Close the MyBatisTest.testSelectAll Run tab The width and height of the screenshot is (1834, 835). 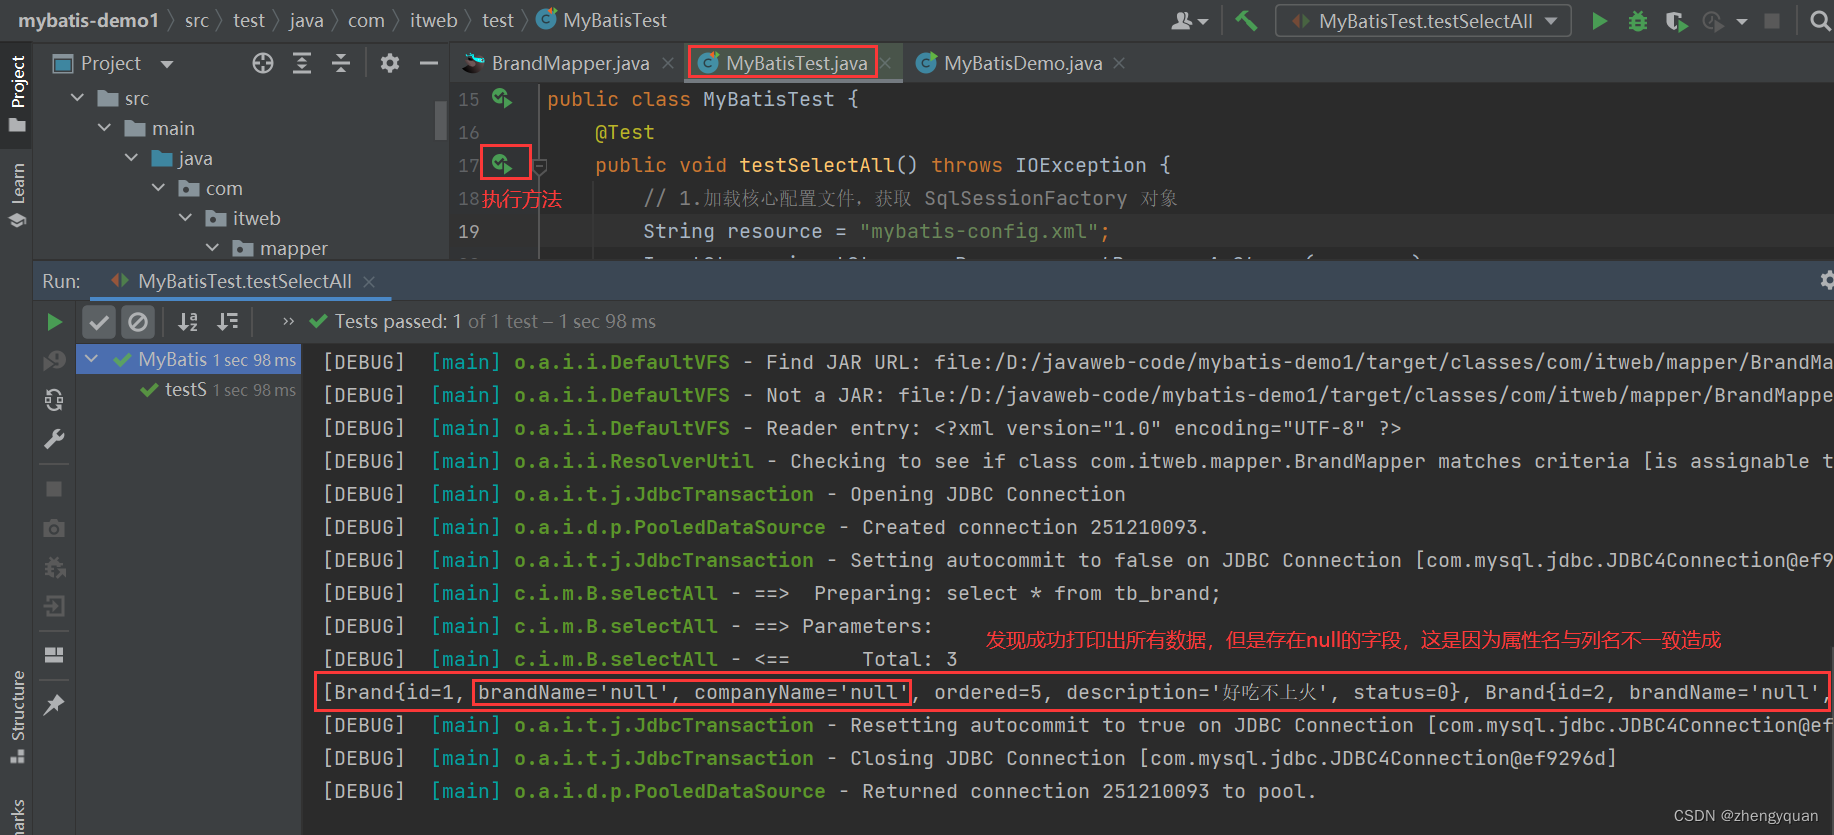pyautogui.click(x=369, y=282)
